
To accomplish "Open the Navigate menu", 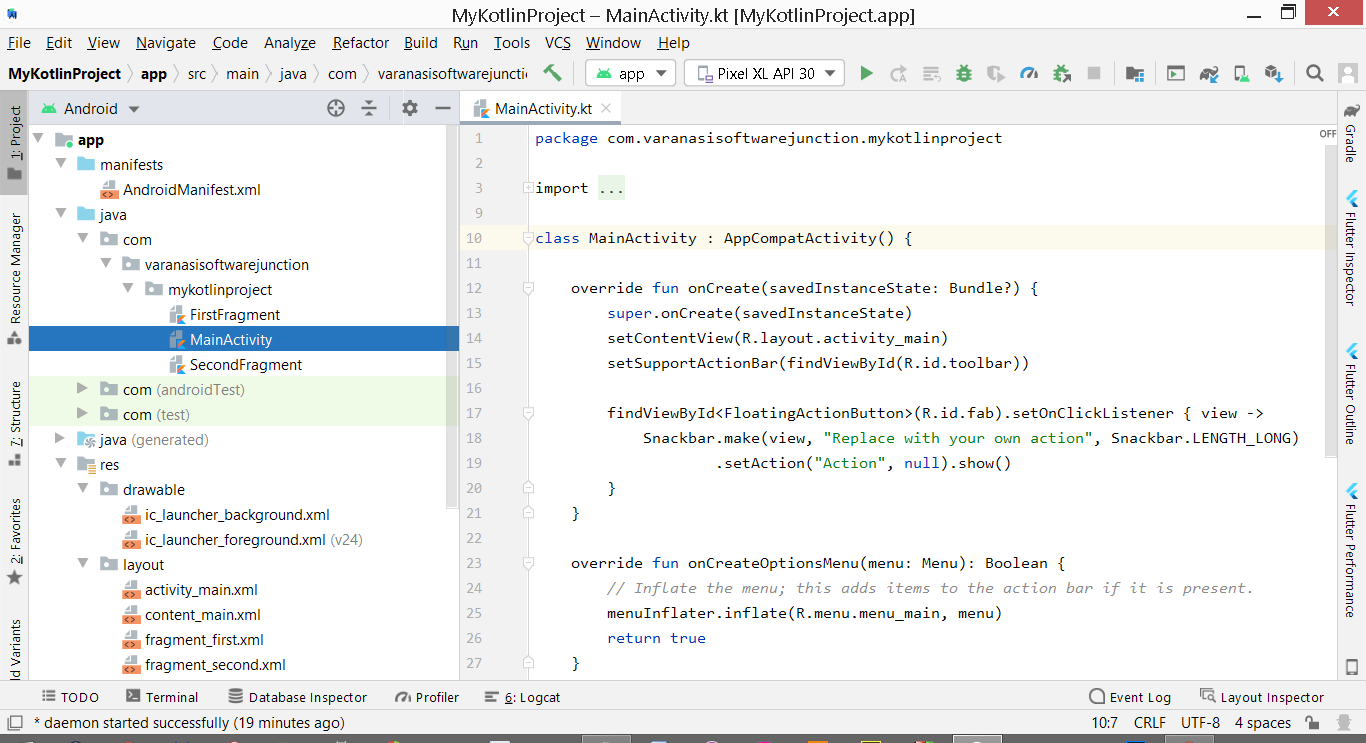I will click(x=166, y=43).
